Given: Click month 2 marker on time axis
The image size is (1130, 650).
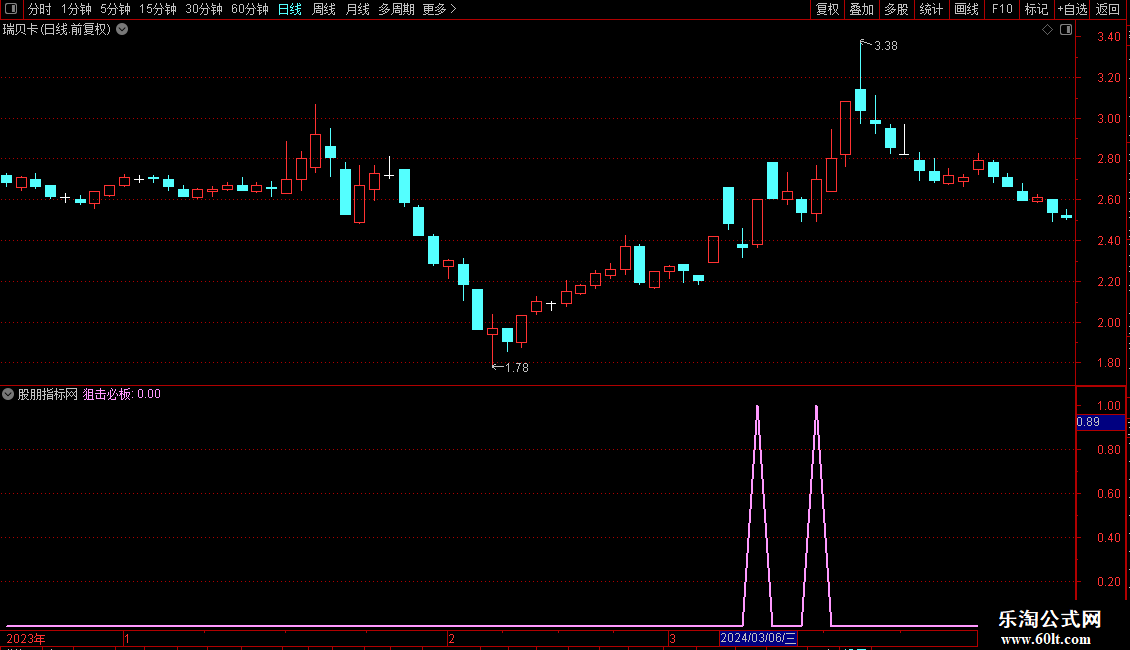Looking at the screenshot, I should tap(451, 638).
